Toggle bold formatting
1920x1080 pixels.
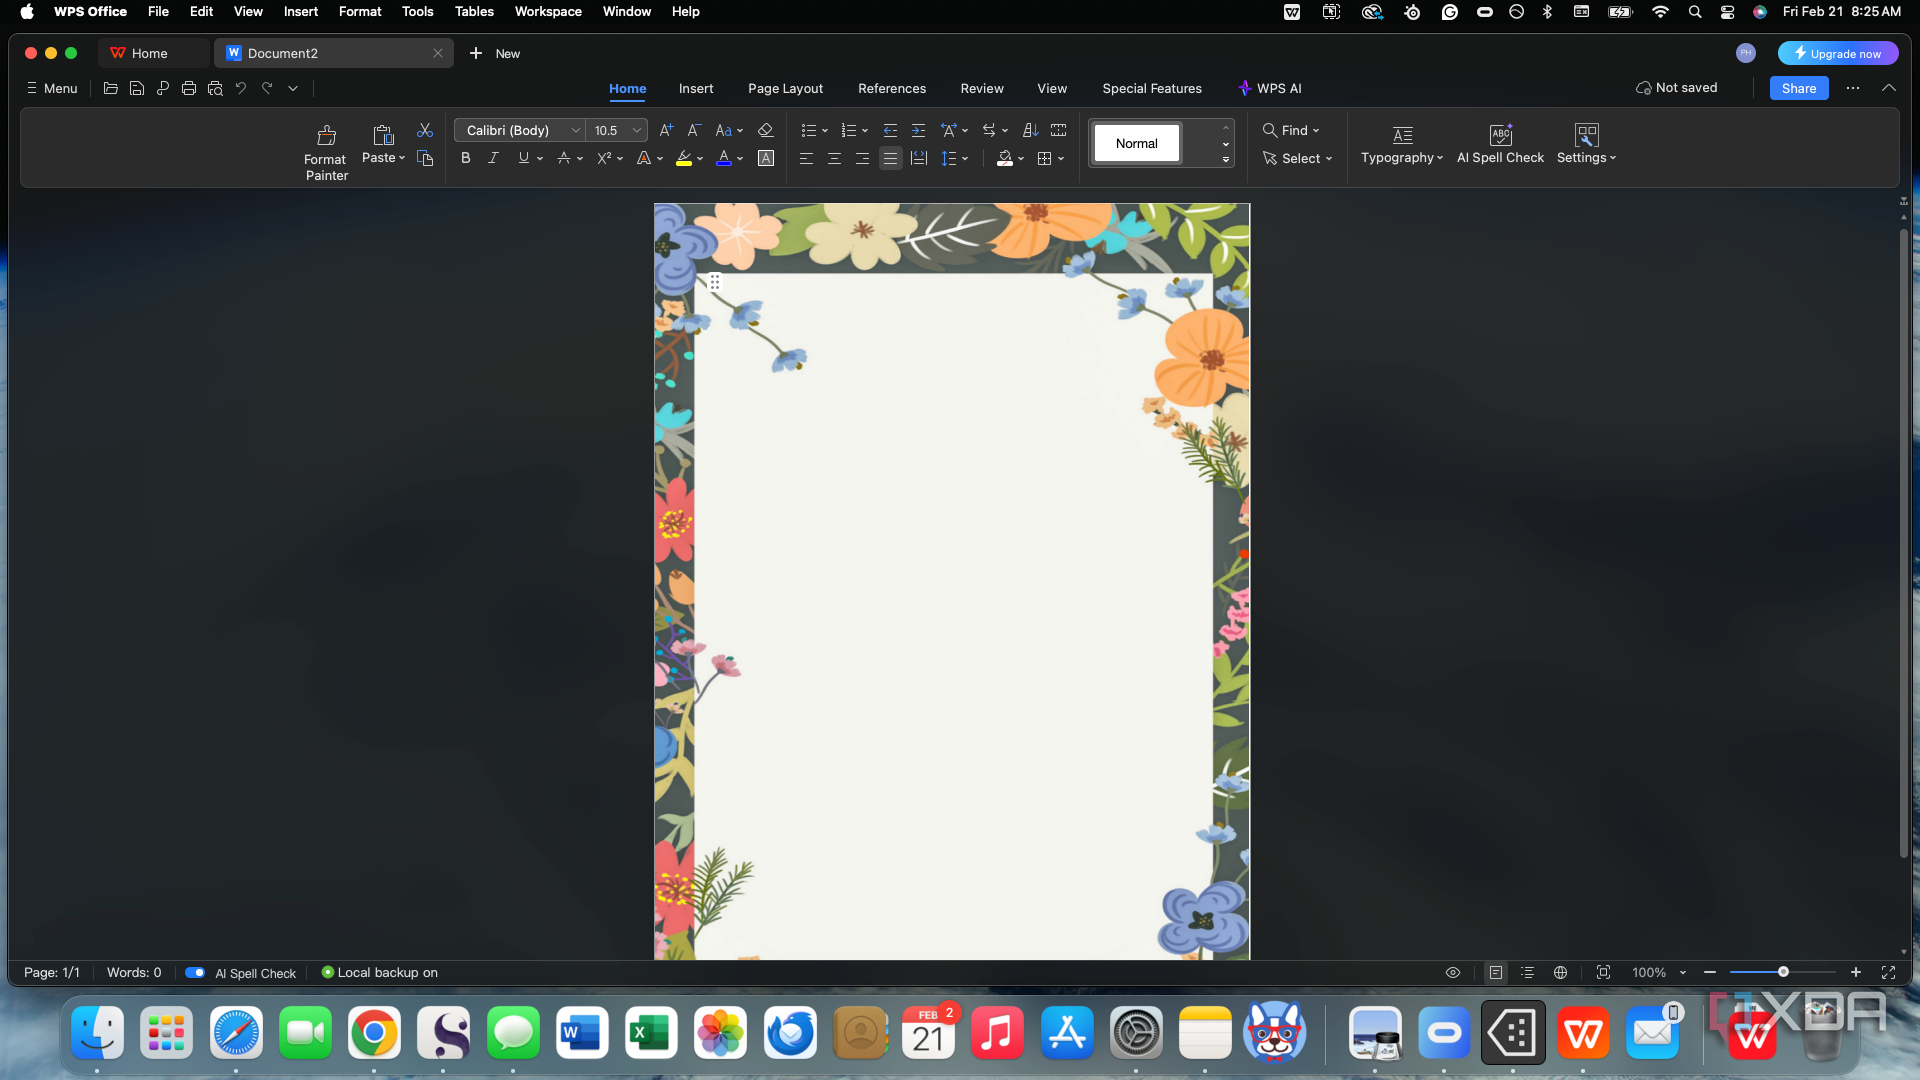point(465,158)
